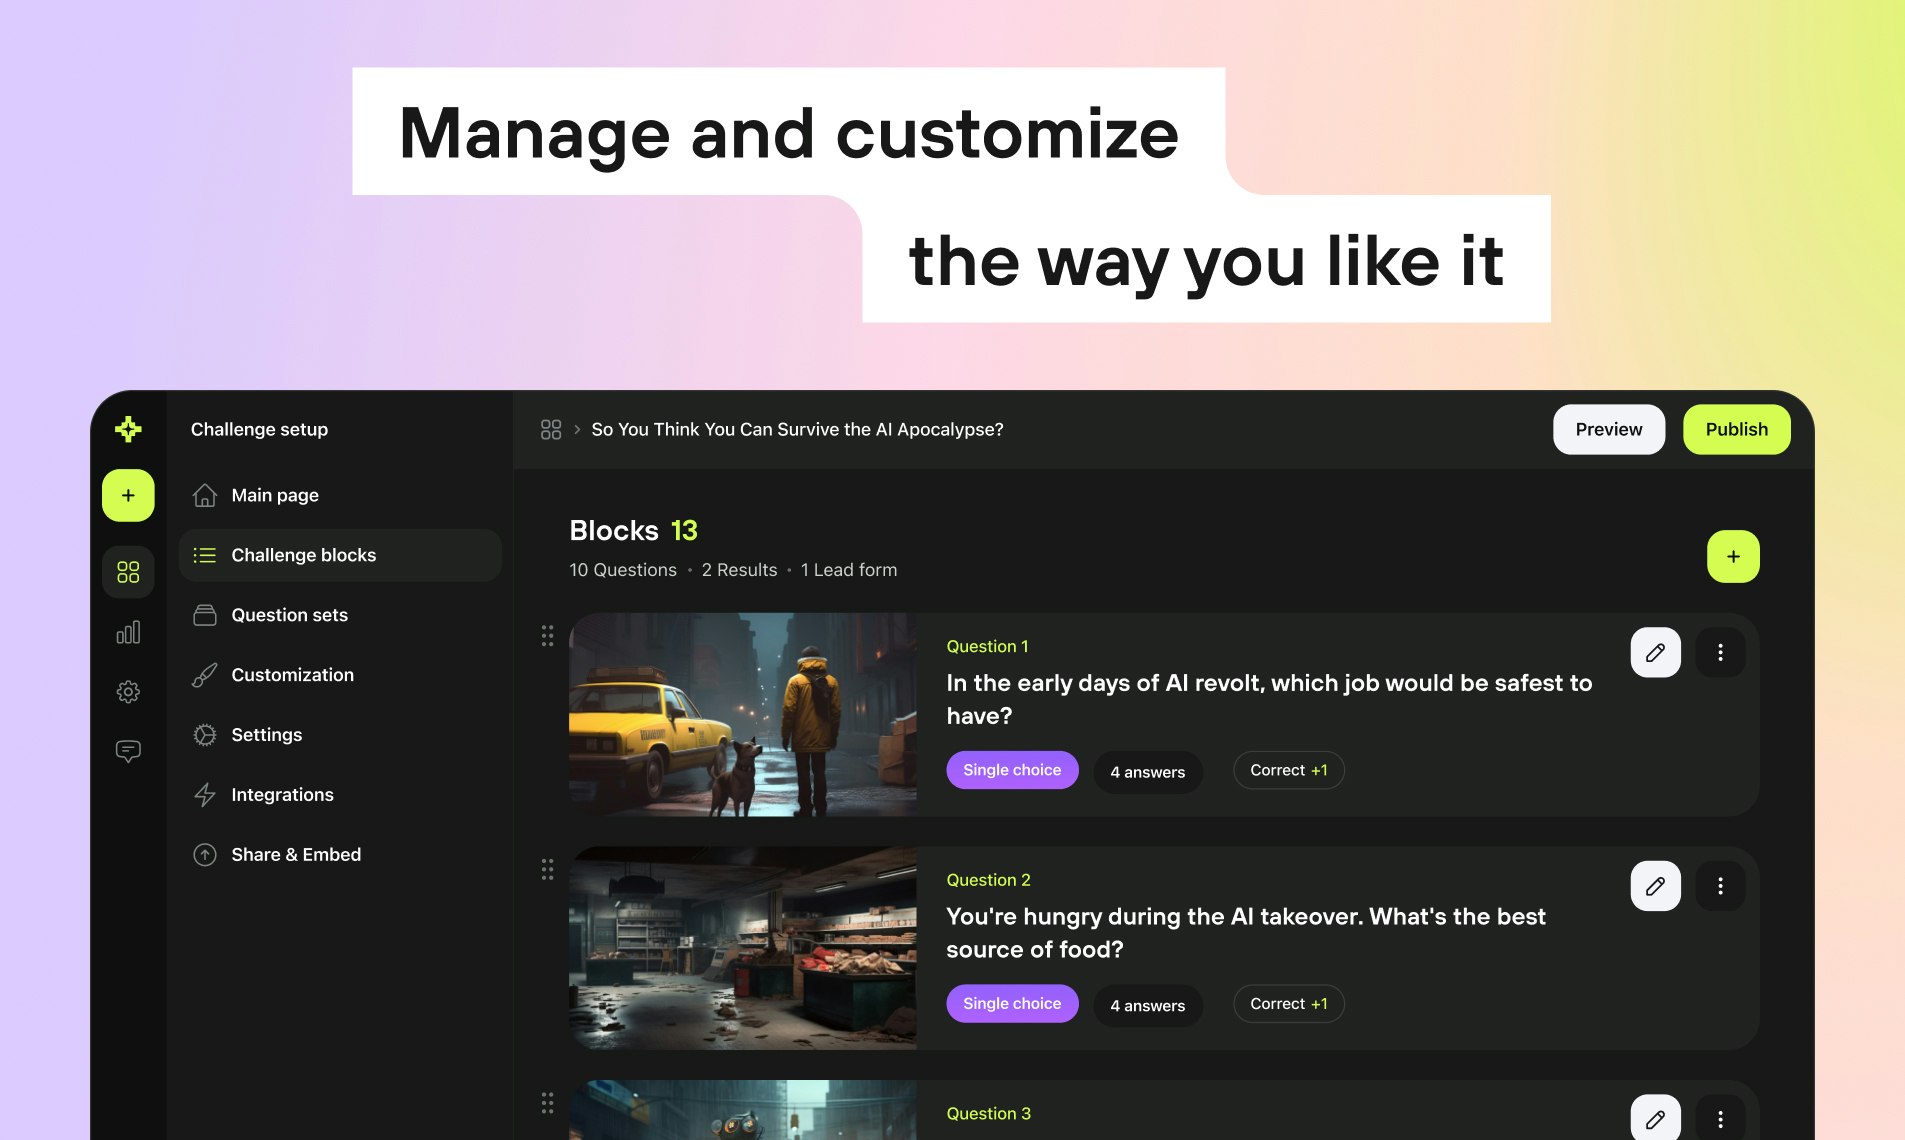The width and height of the screenshot is (1905, 1140).
Task: Click the home icon beside Main page
Action: pyautogui.click(x=205, y=495)
